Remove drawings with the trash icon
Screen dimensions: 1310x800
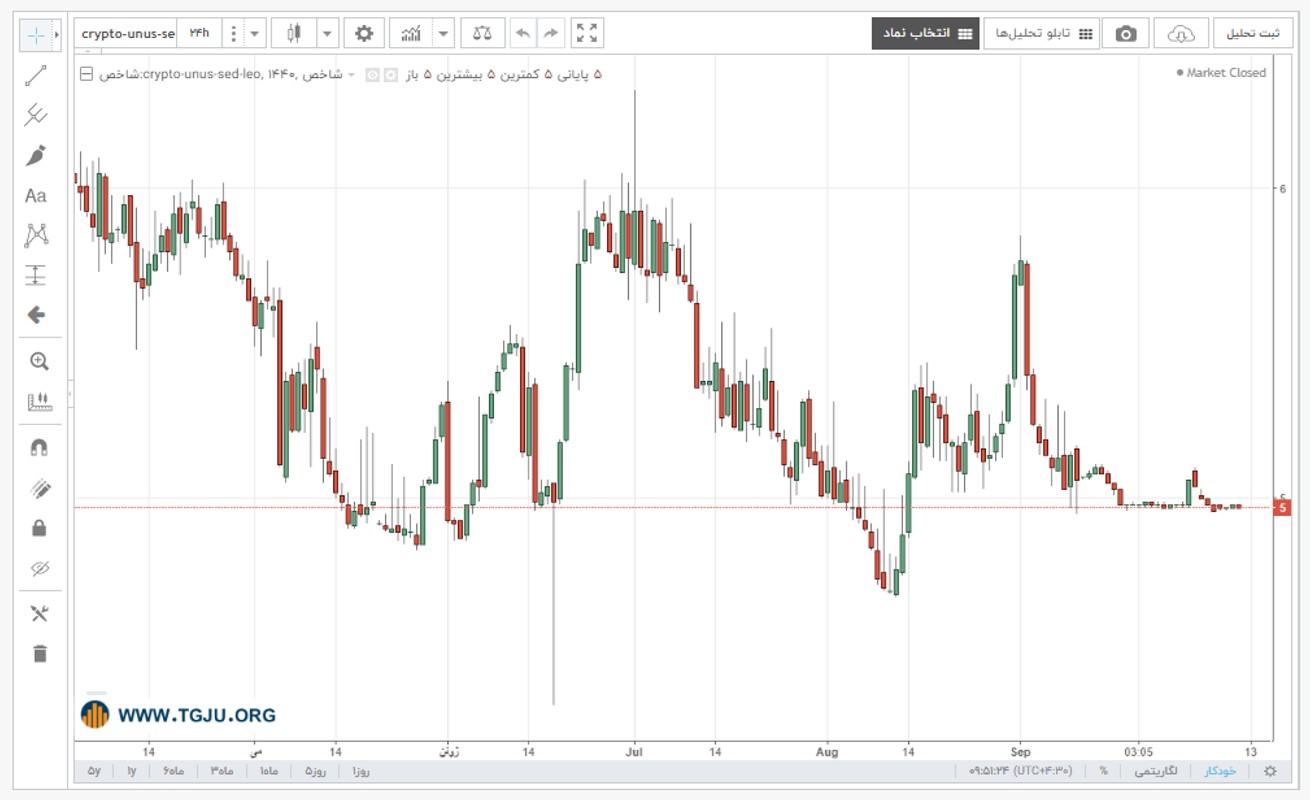(x=39, y=654)
